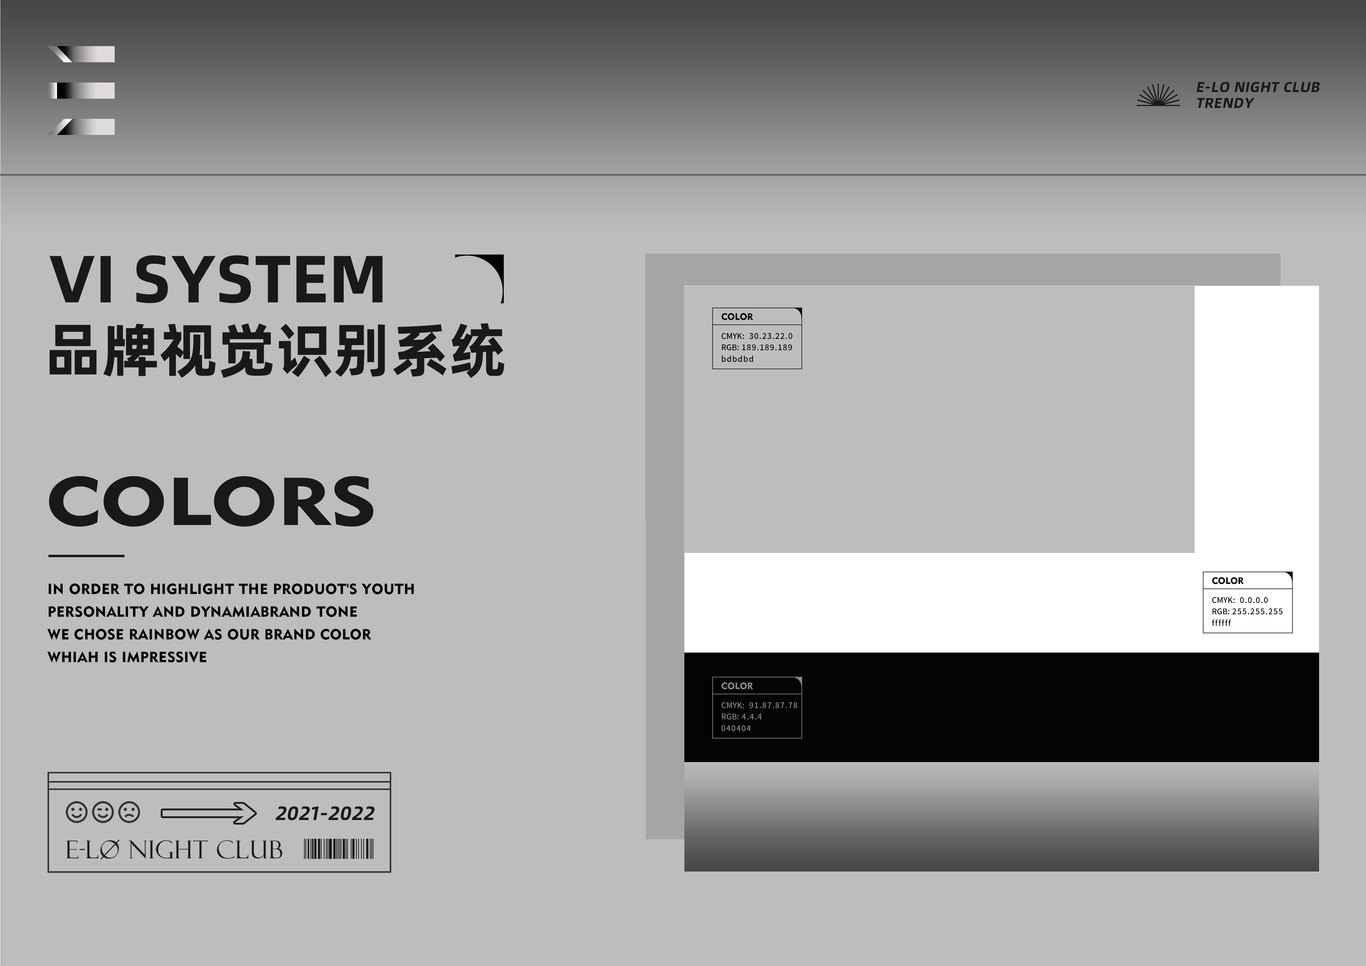This screenshot has width=1366, height=966.
Task: Click the sunburst icon beside E-LO NIGHT CLUB
Action: pyautogui.click(x=1158, y=95)
